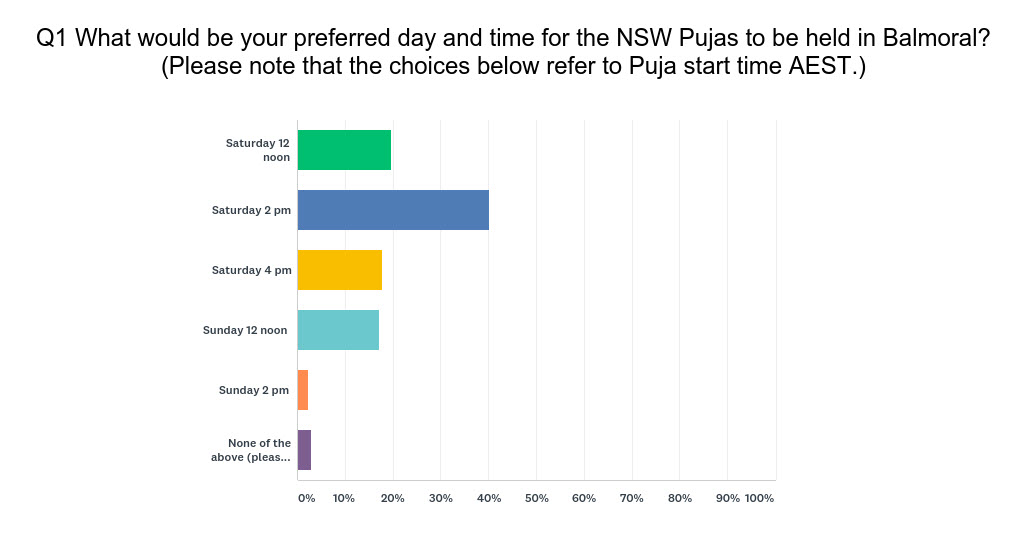The image size is (1024, 533).
Task: Select the "Sunday 12 noon" category label
Action: click(246, 330)
